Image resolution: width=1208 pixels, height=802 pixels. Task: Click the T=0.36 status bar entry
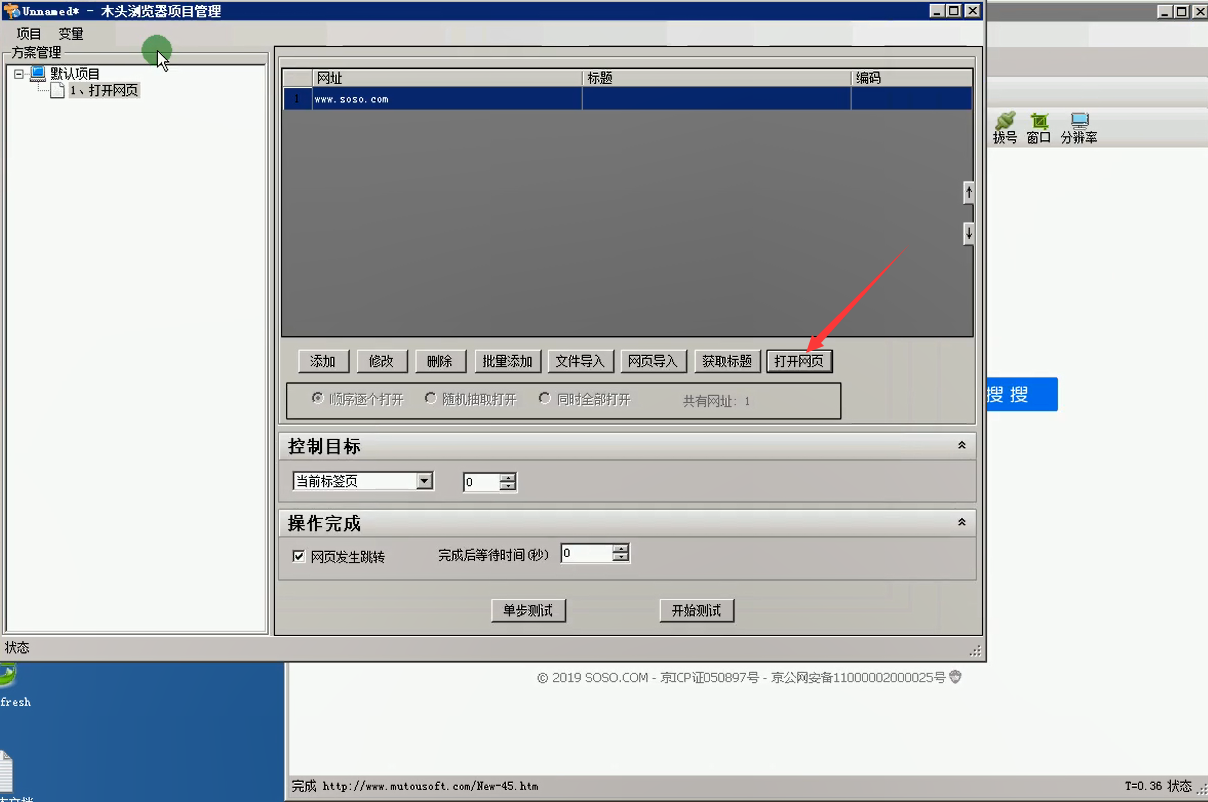pyautogui.click(x=1144, y=786)
